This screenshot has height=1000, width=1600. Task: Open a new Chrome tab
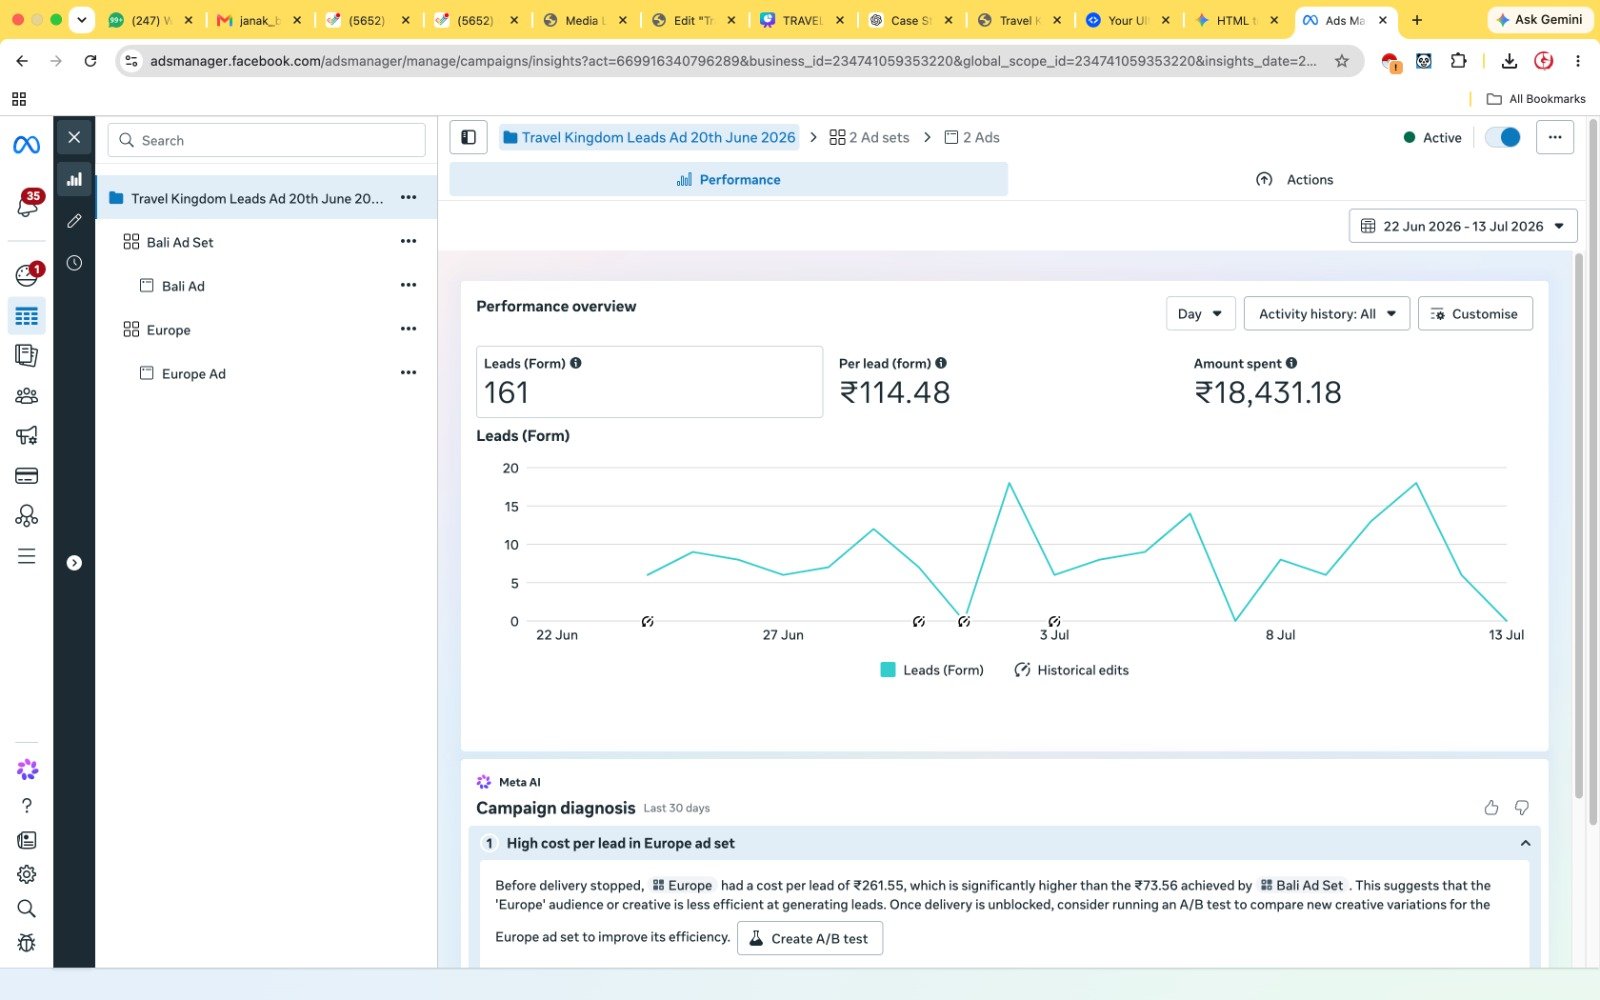(1417, 19)
